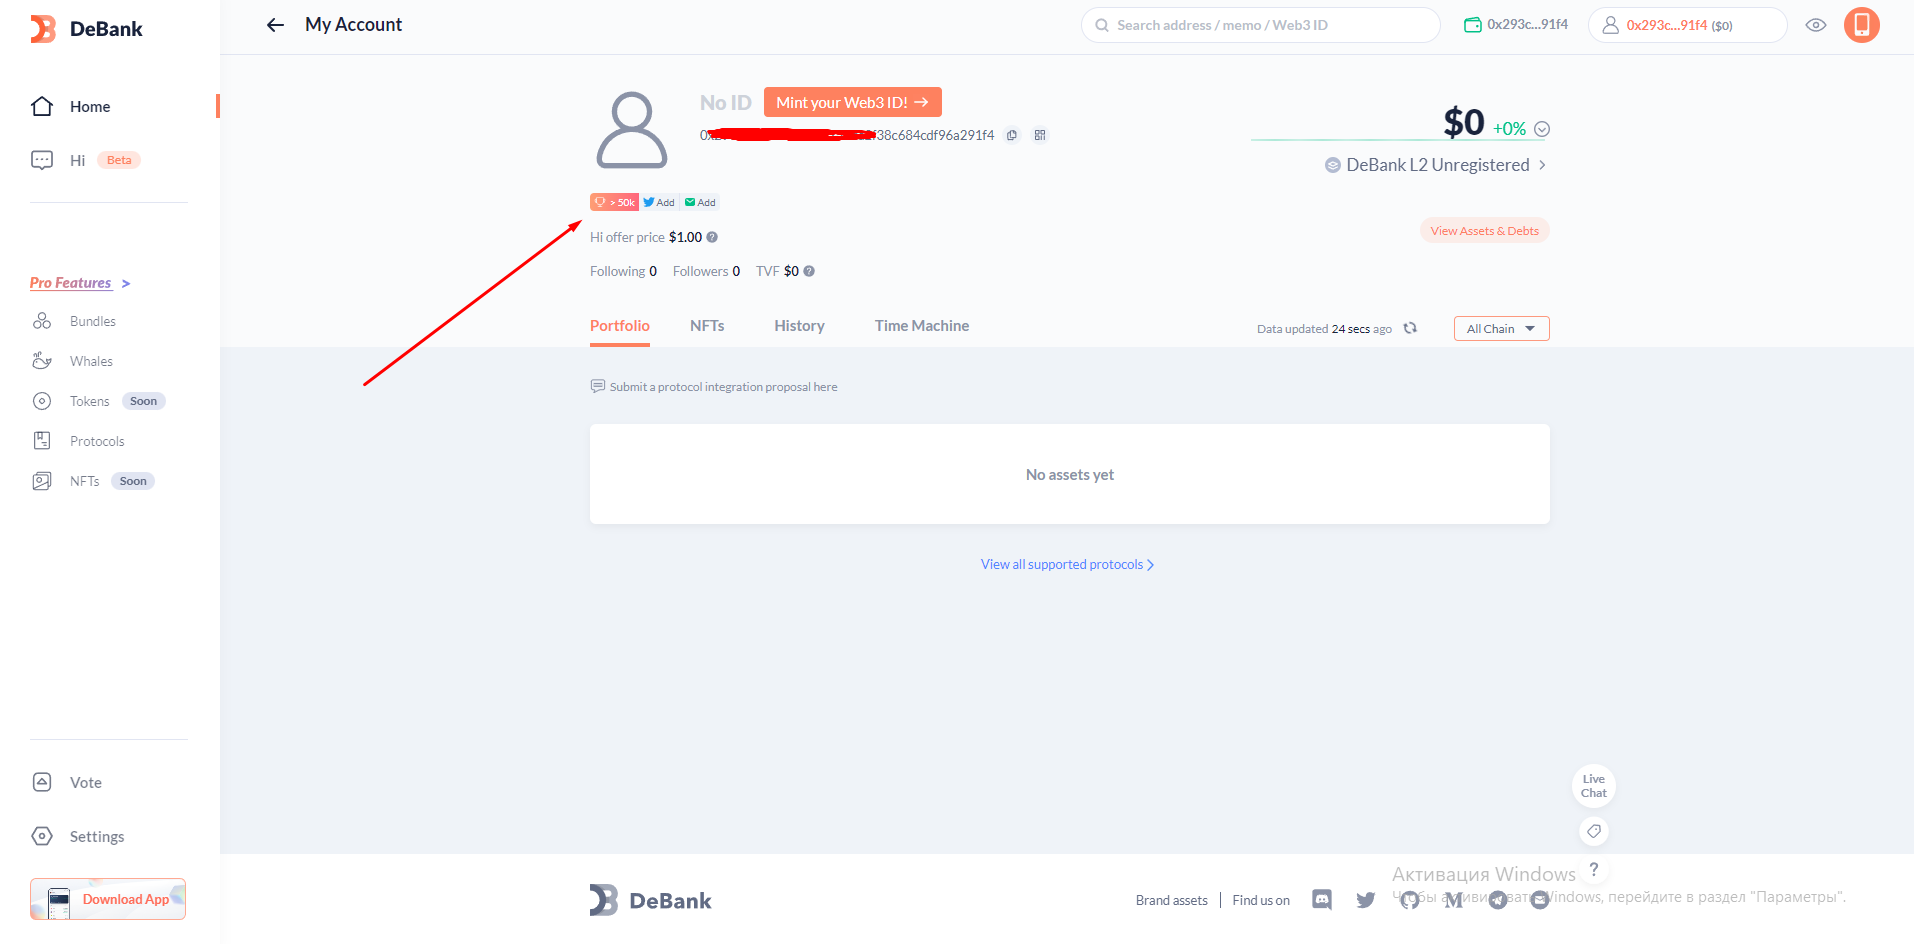Open DeBank's GitHub from the footer

pos(1410,900)
